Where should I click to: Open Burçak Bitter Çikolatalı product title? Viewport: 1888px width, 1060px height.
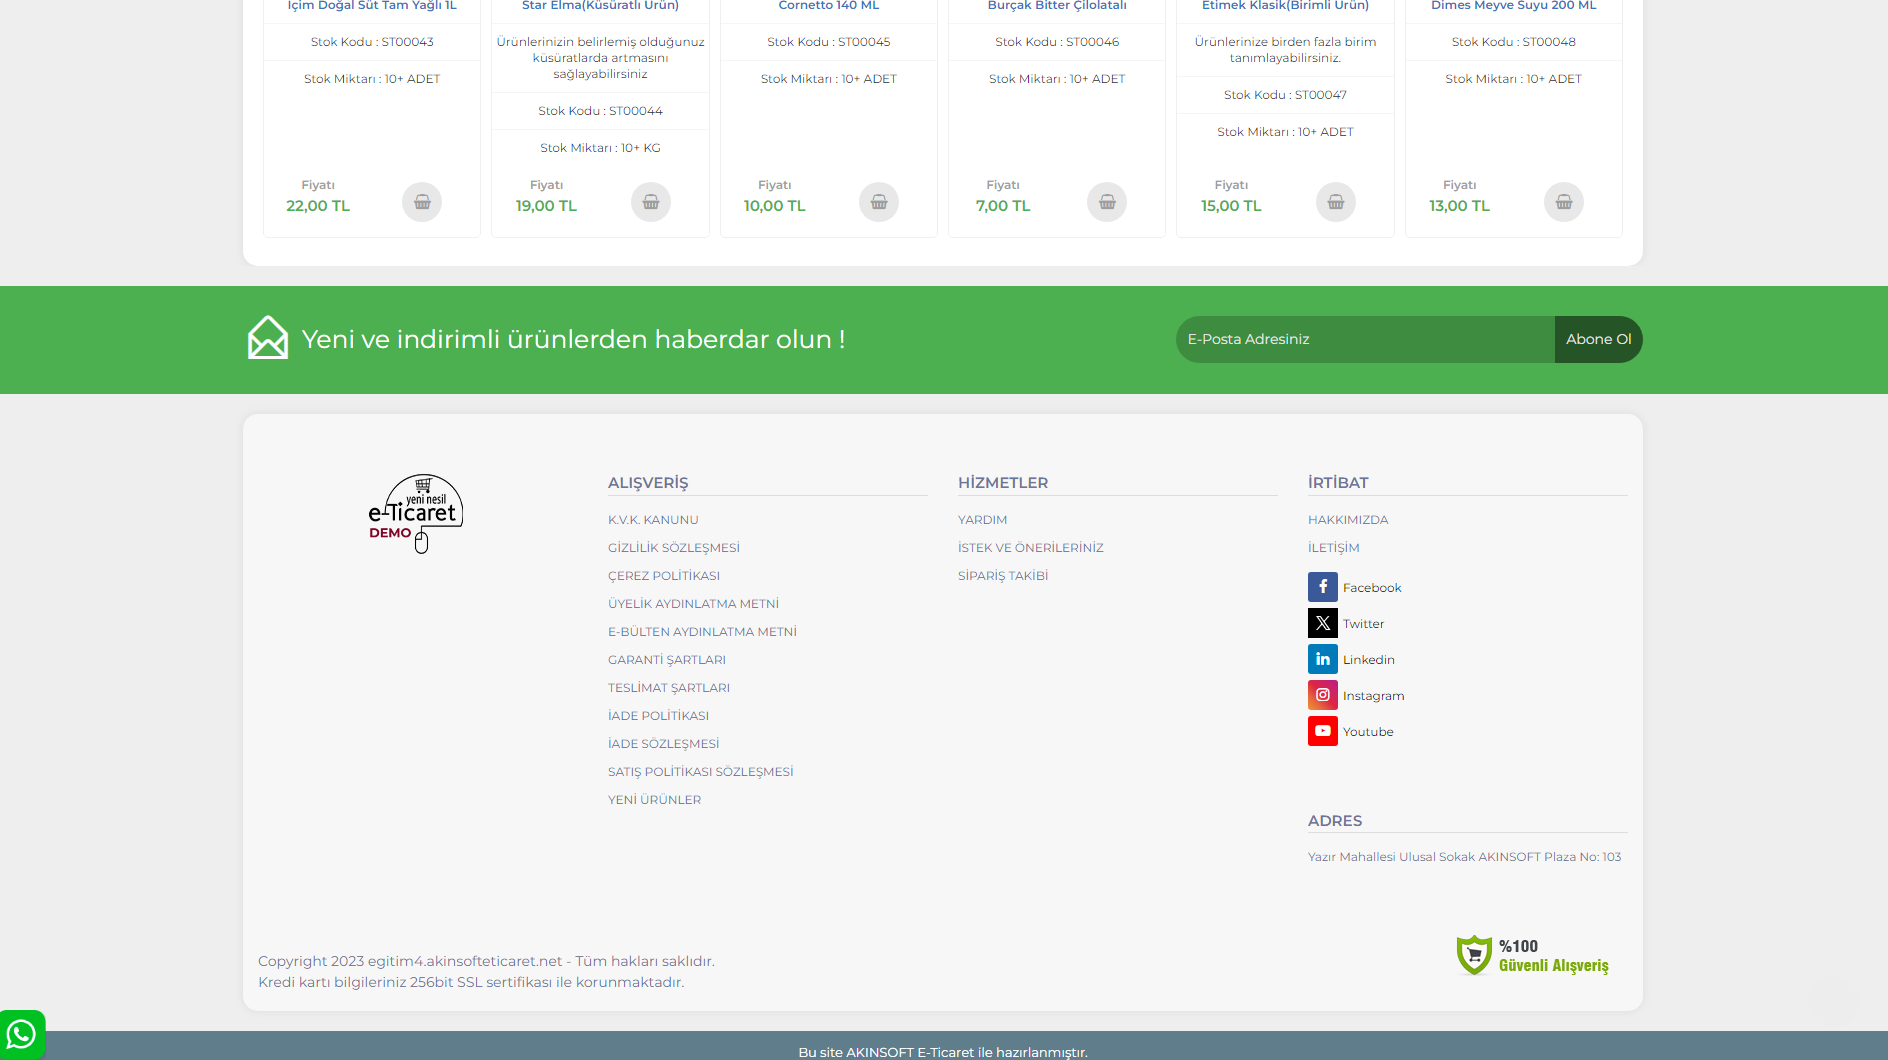tap(1057, 6)
